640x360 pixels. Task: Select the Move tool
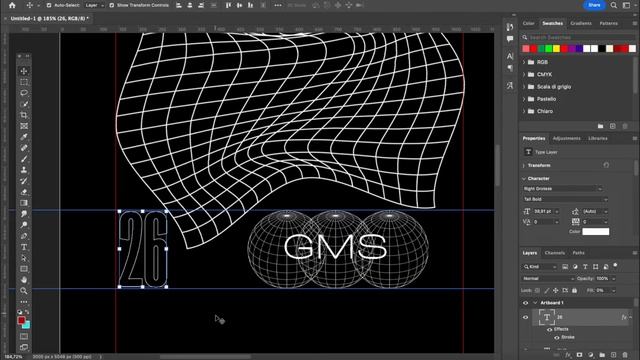point(24,71)
